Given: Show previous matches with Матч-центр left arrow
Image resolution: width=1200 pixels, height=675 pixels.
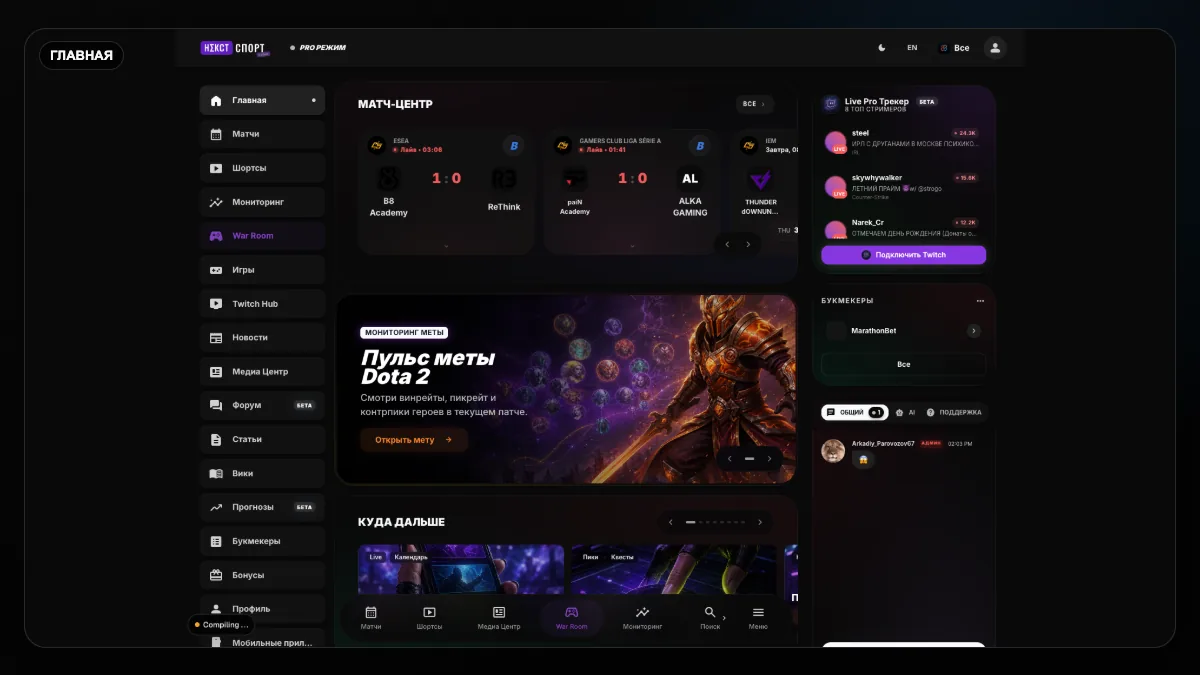Looking at the screenshot, I should pos(727,244).
